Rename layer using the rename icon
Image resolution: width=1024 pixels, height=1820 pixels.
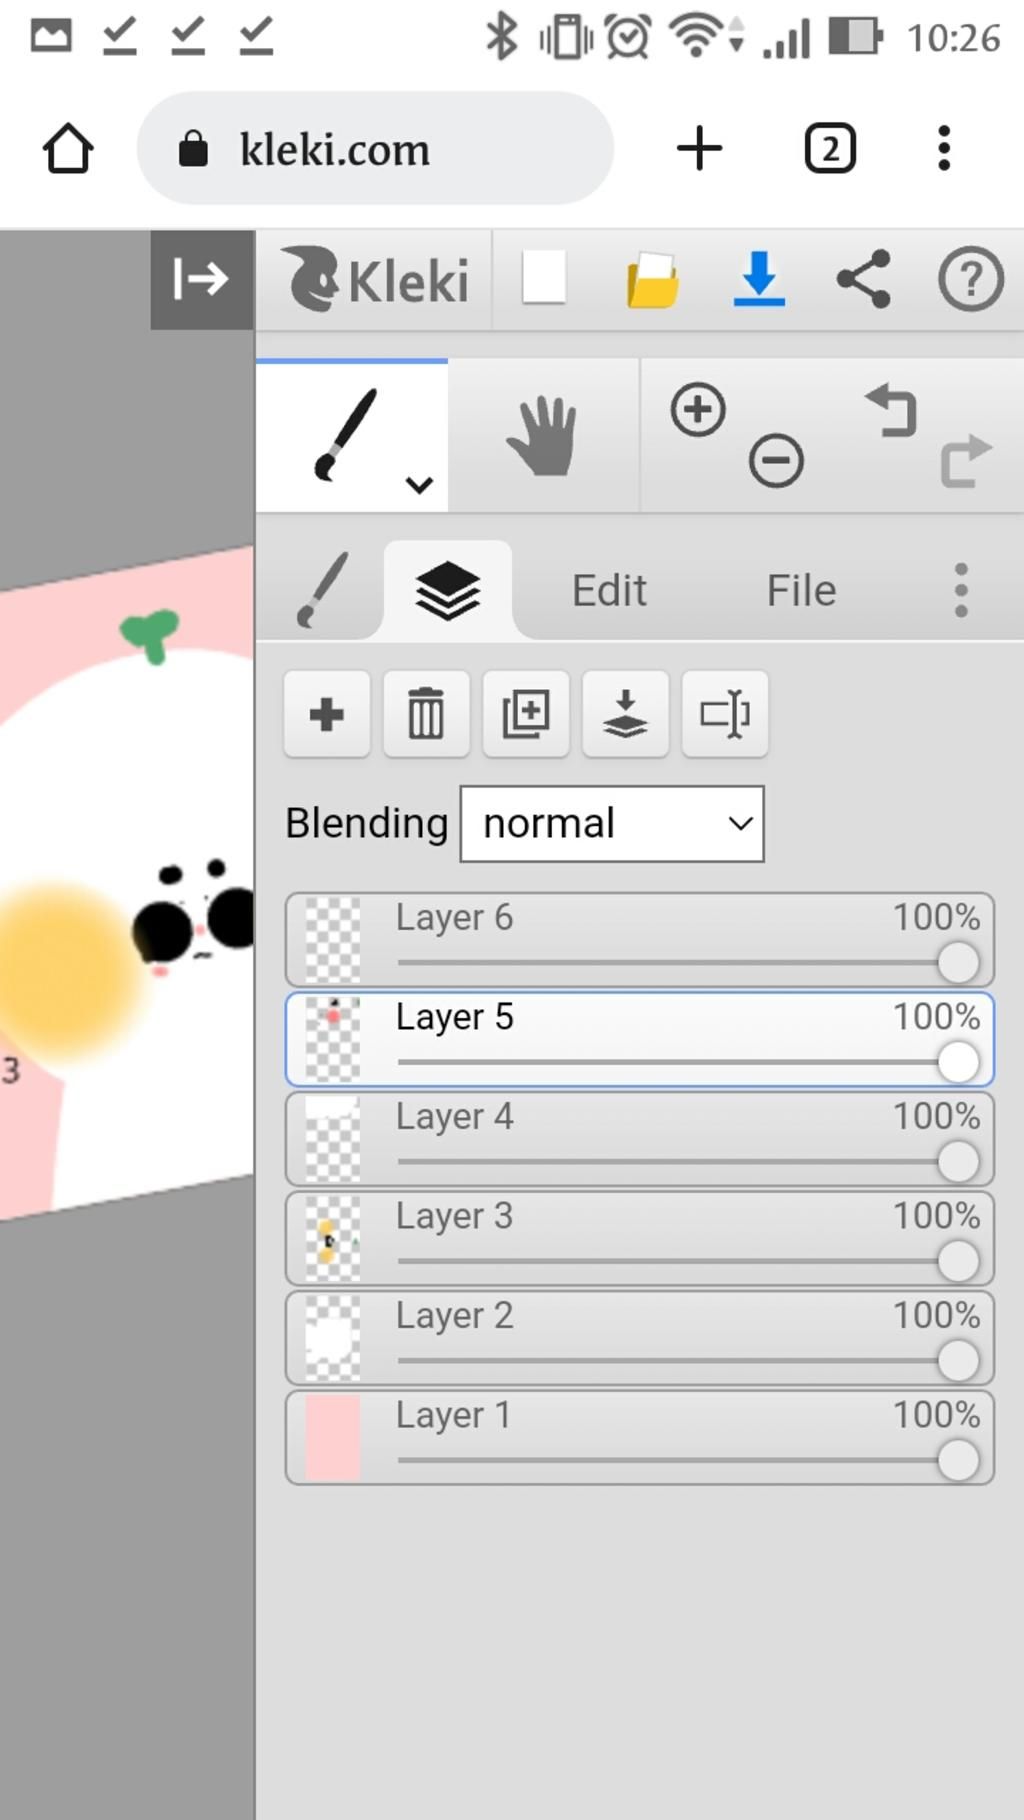725,714
